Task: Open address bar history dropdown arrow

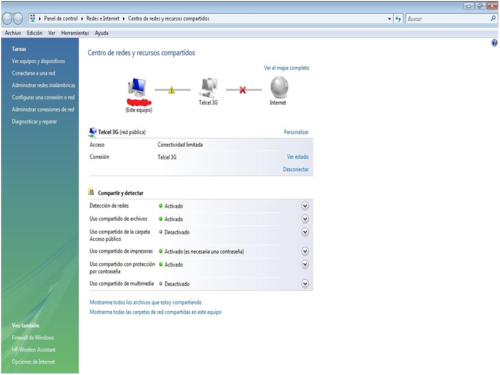Action: (x=389, y=19)
